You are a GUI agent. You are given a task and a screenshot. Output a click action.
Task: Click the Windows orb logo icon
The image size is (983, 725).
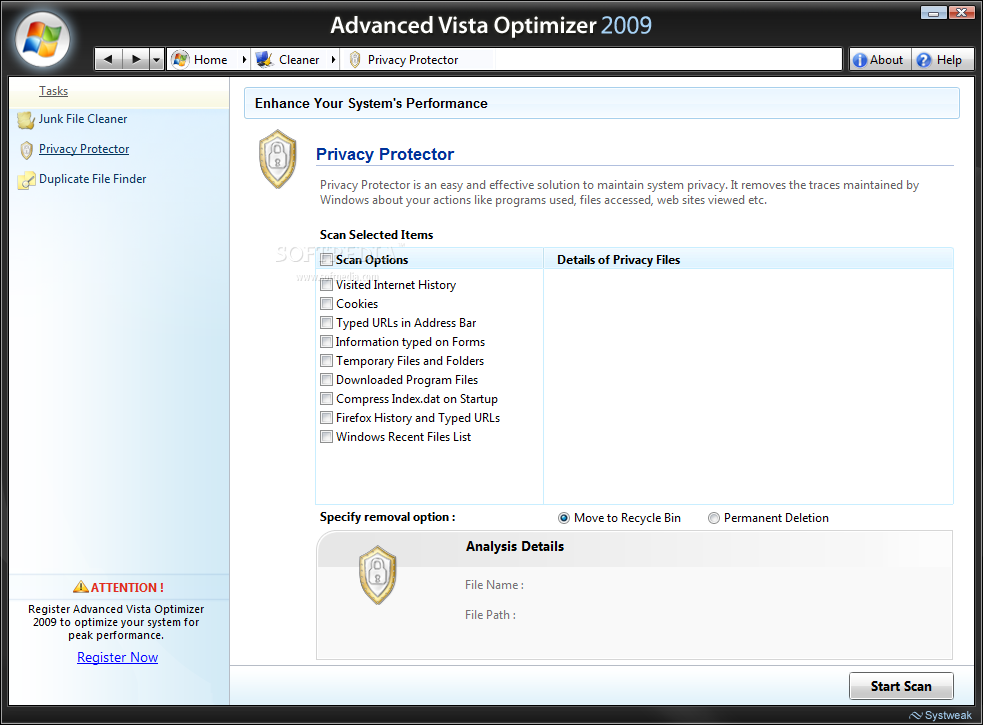[x=42, y=39]
